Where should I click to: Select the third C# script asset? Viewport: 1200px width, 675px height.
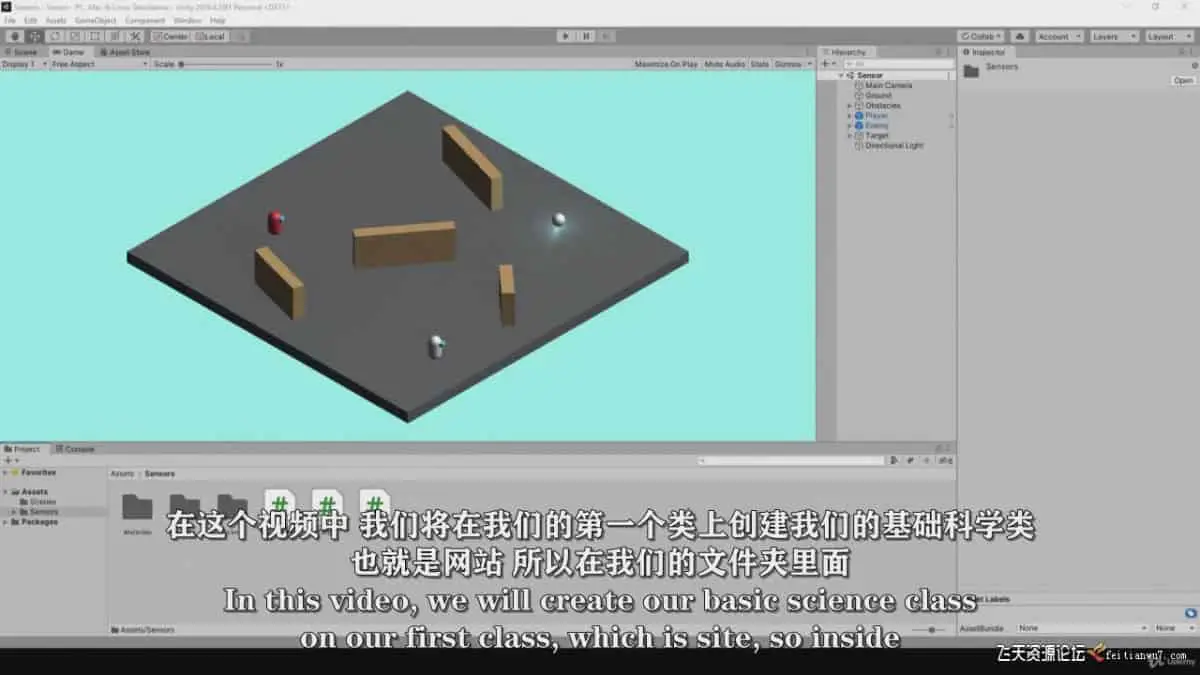tap(375, 506)
